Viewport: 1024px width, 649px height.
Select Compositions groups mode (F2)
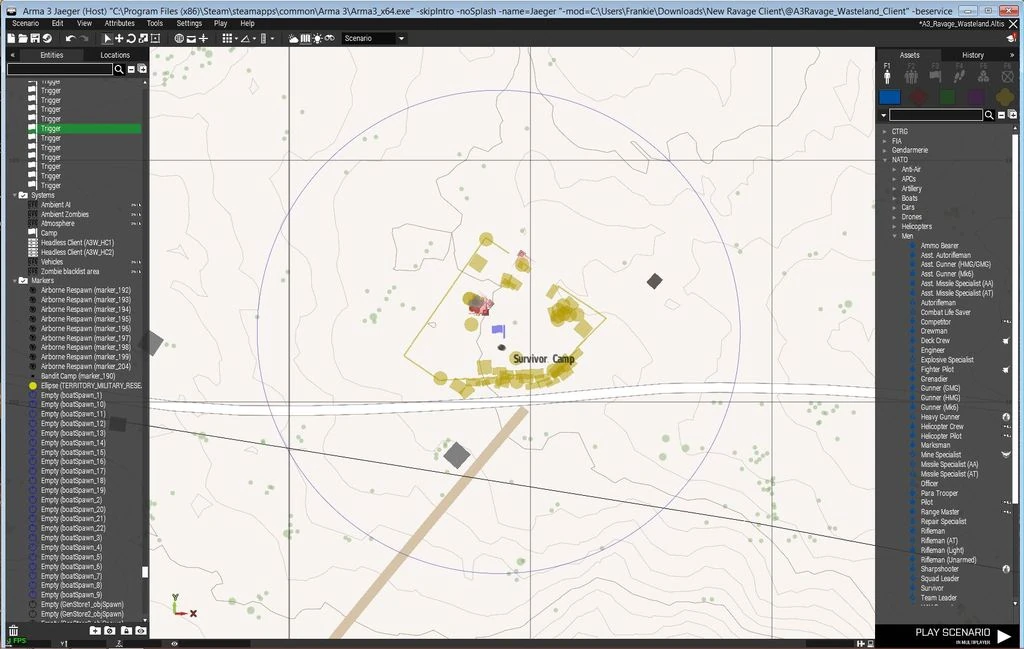click(x=911, y=74)
